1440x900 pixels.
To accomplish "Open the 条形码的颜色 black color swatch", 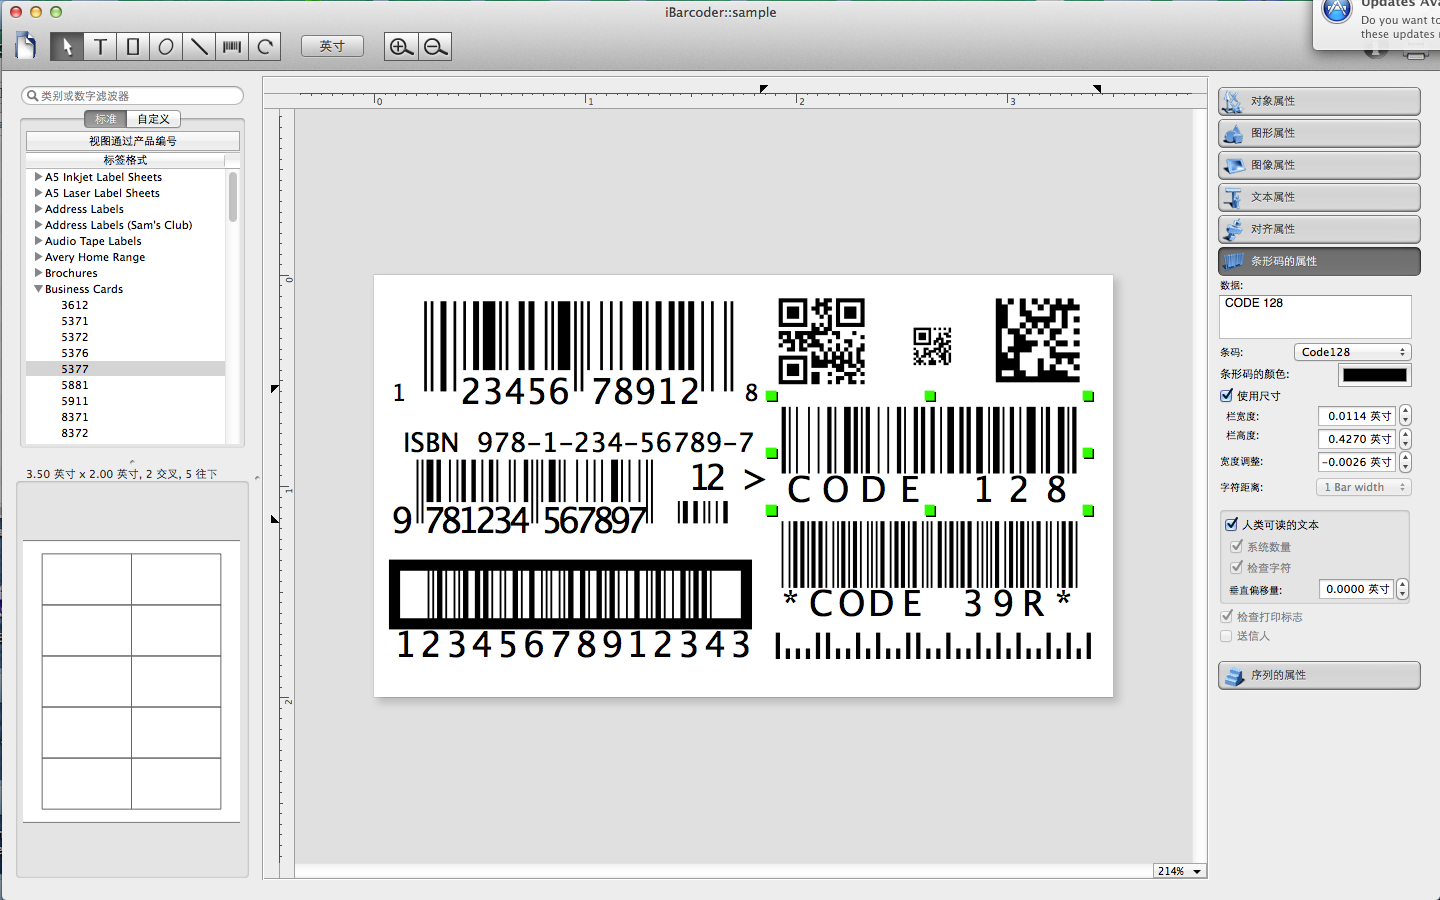I will pyautogui.click(x=1375, y=375).
